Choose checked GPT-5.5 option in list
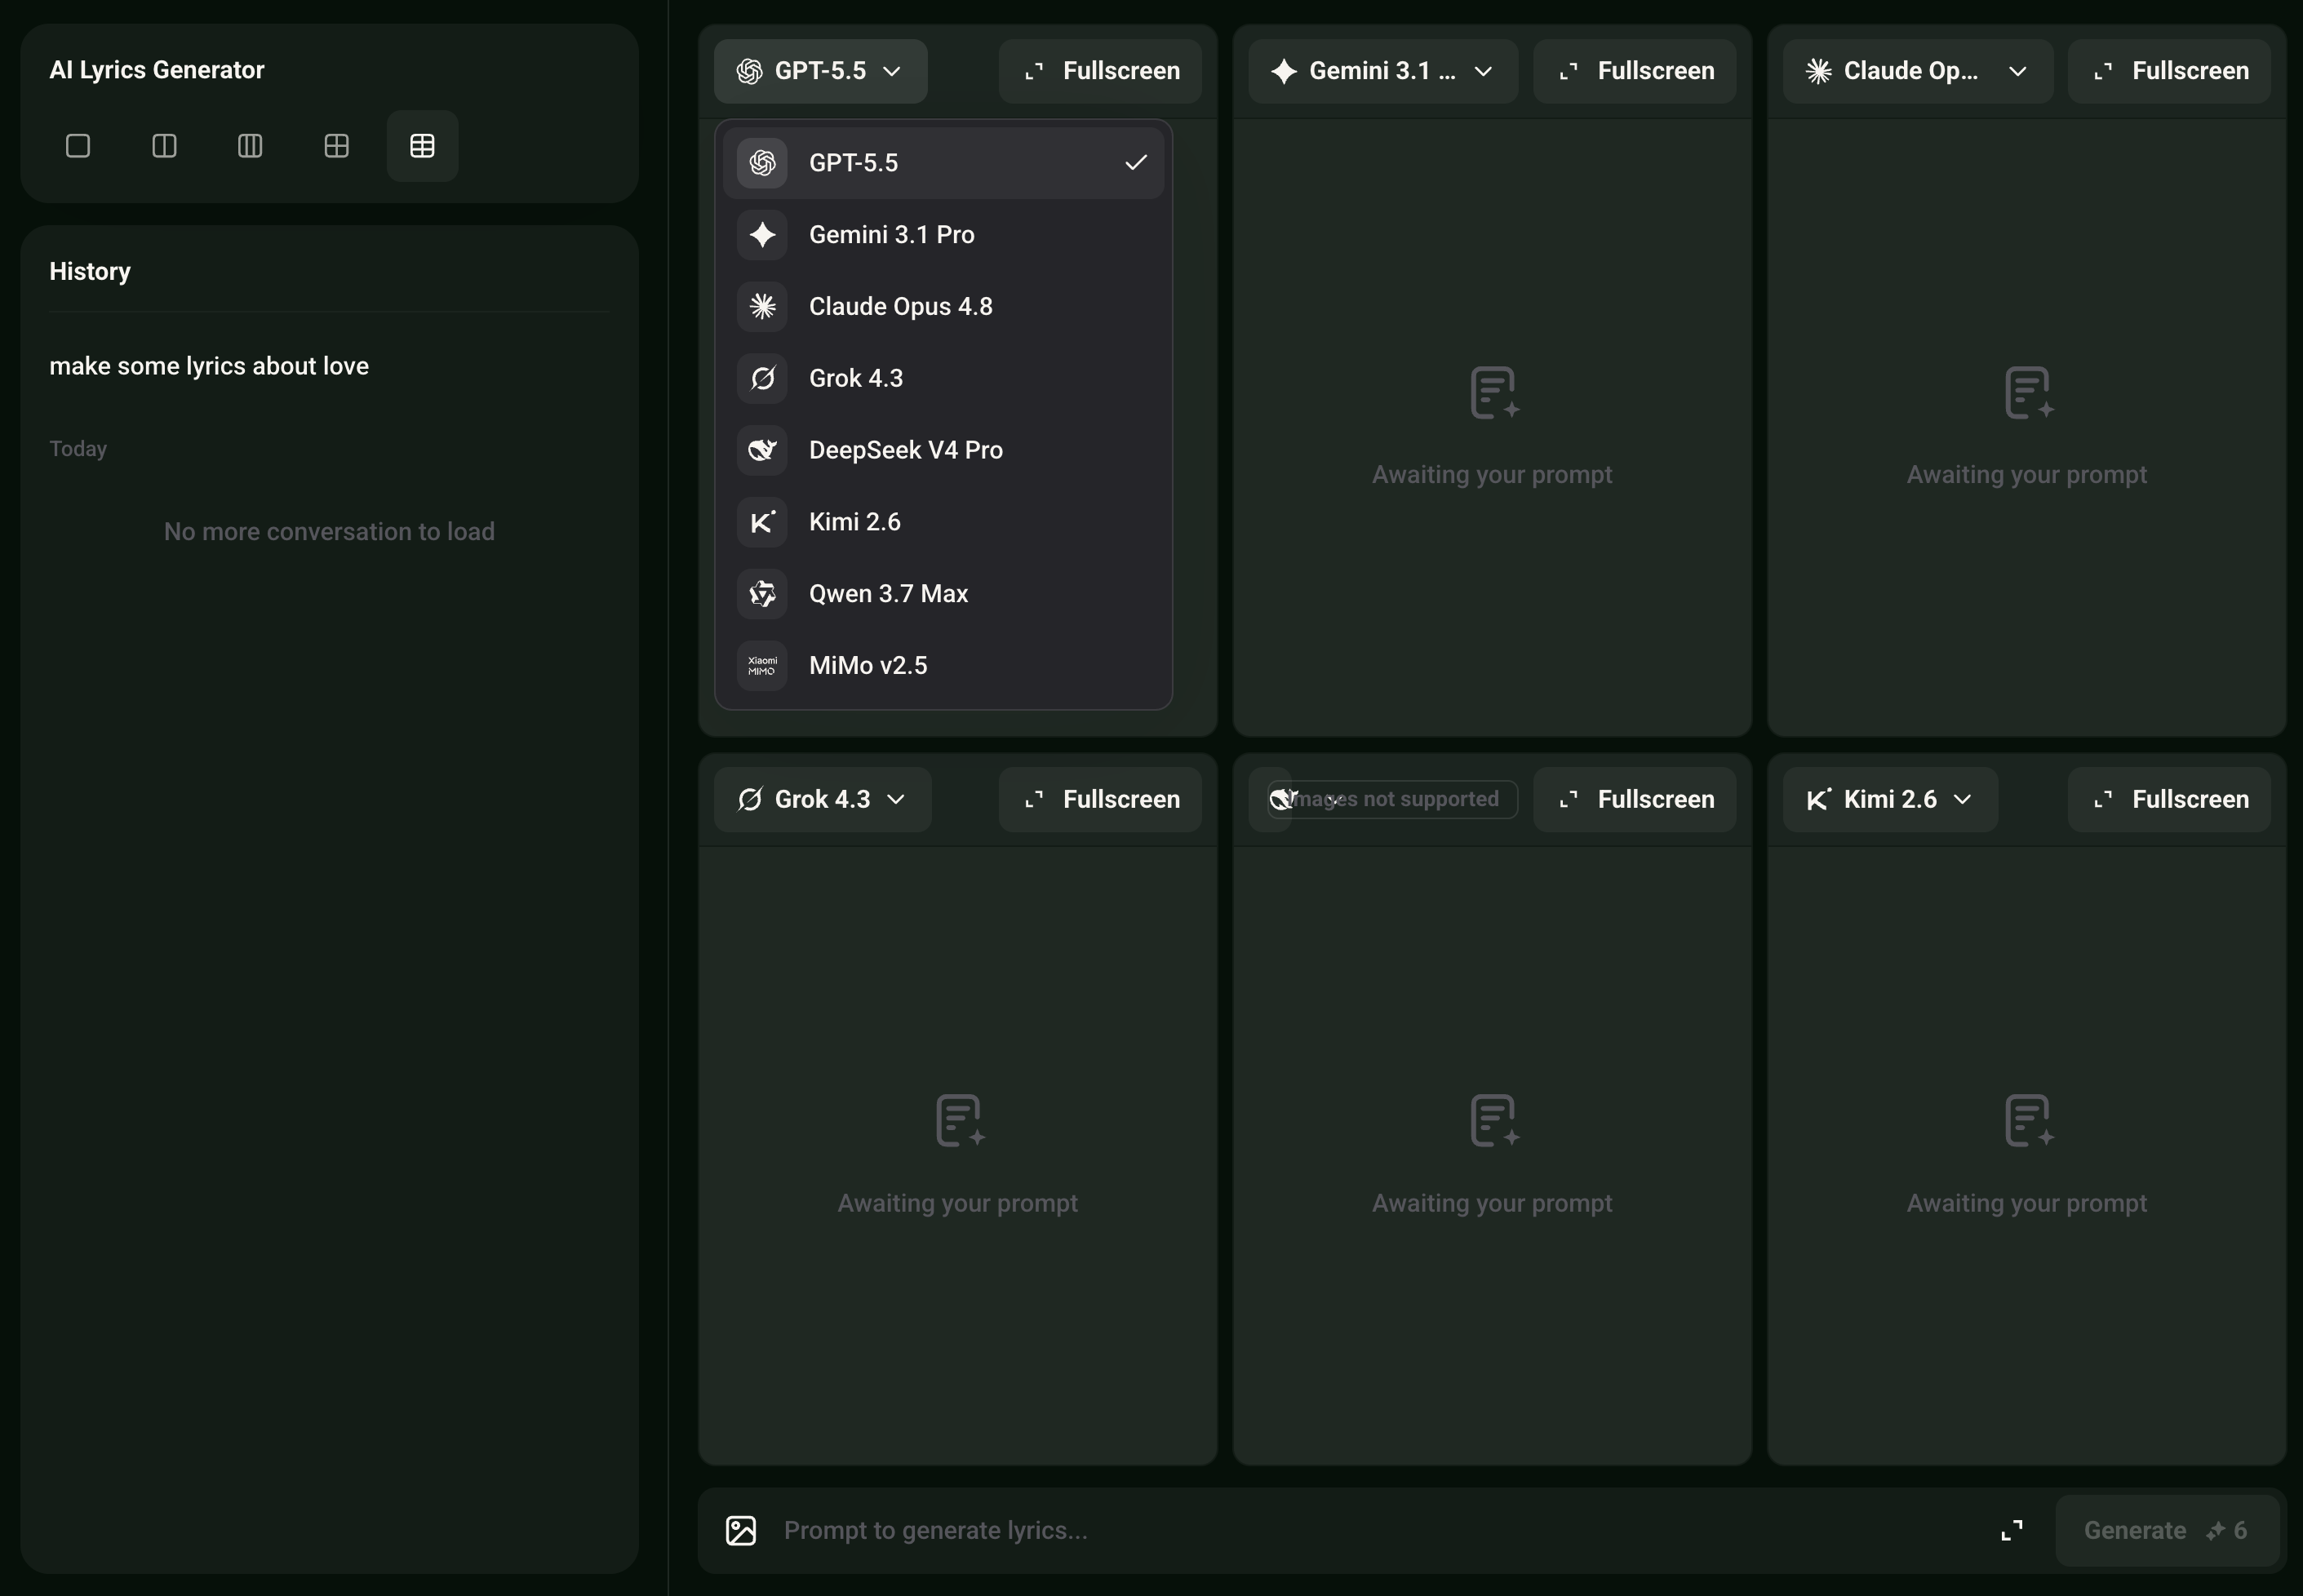Image resolution: width=2303 pixels, height=1596 pixels. coord(943,162)
